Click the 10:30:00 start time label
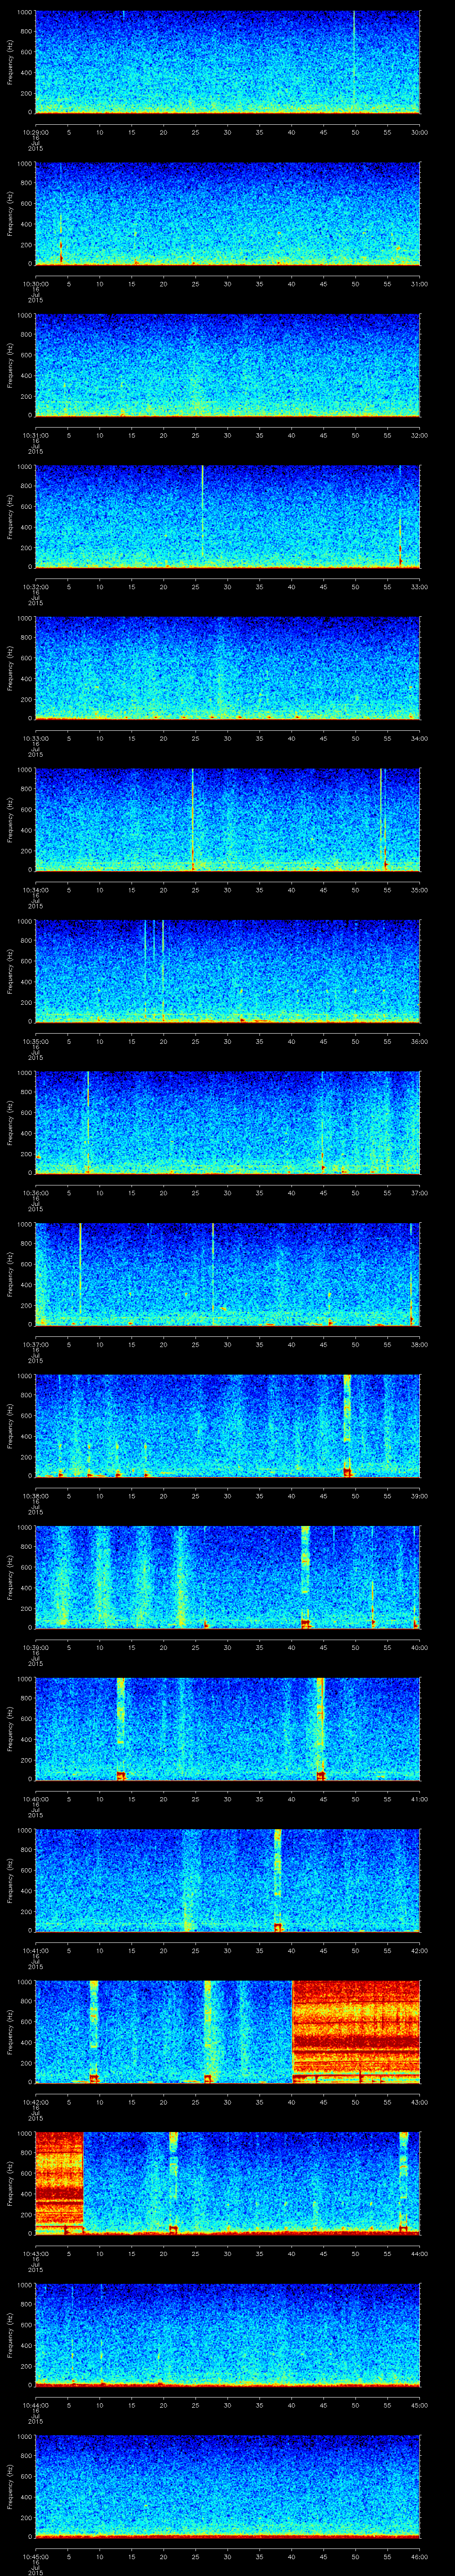Image resolution: width=455 pixels, height=2576 pixels. [x=35, y=284]
